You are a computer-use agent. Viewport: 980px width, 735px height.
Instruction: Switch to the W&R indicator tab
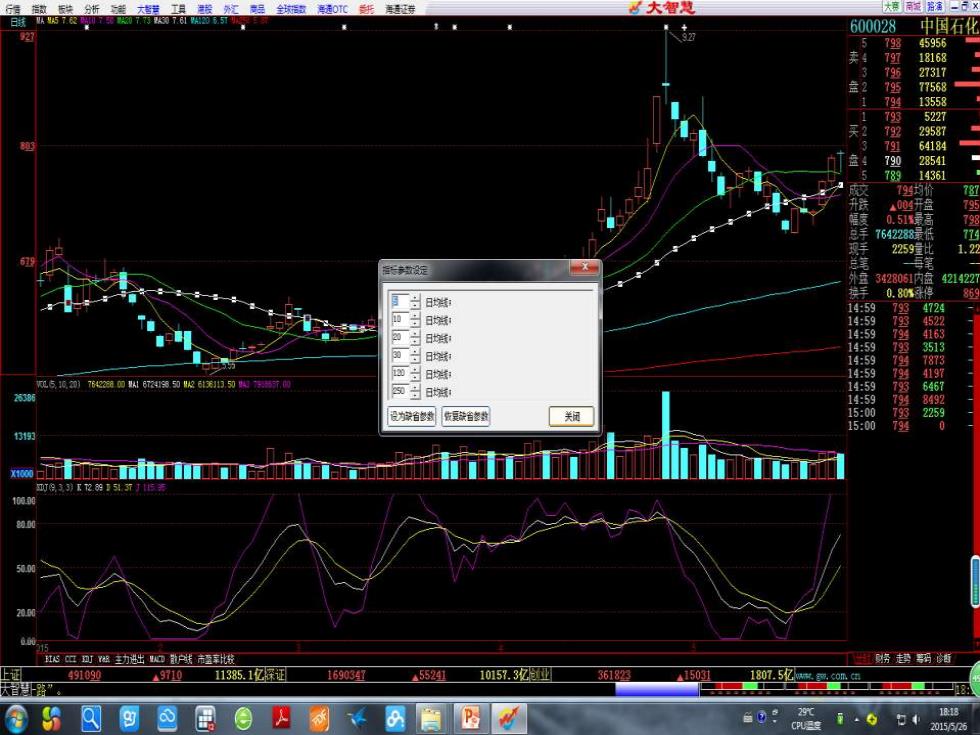(104, 659)
